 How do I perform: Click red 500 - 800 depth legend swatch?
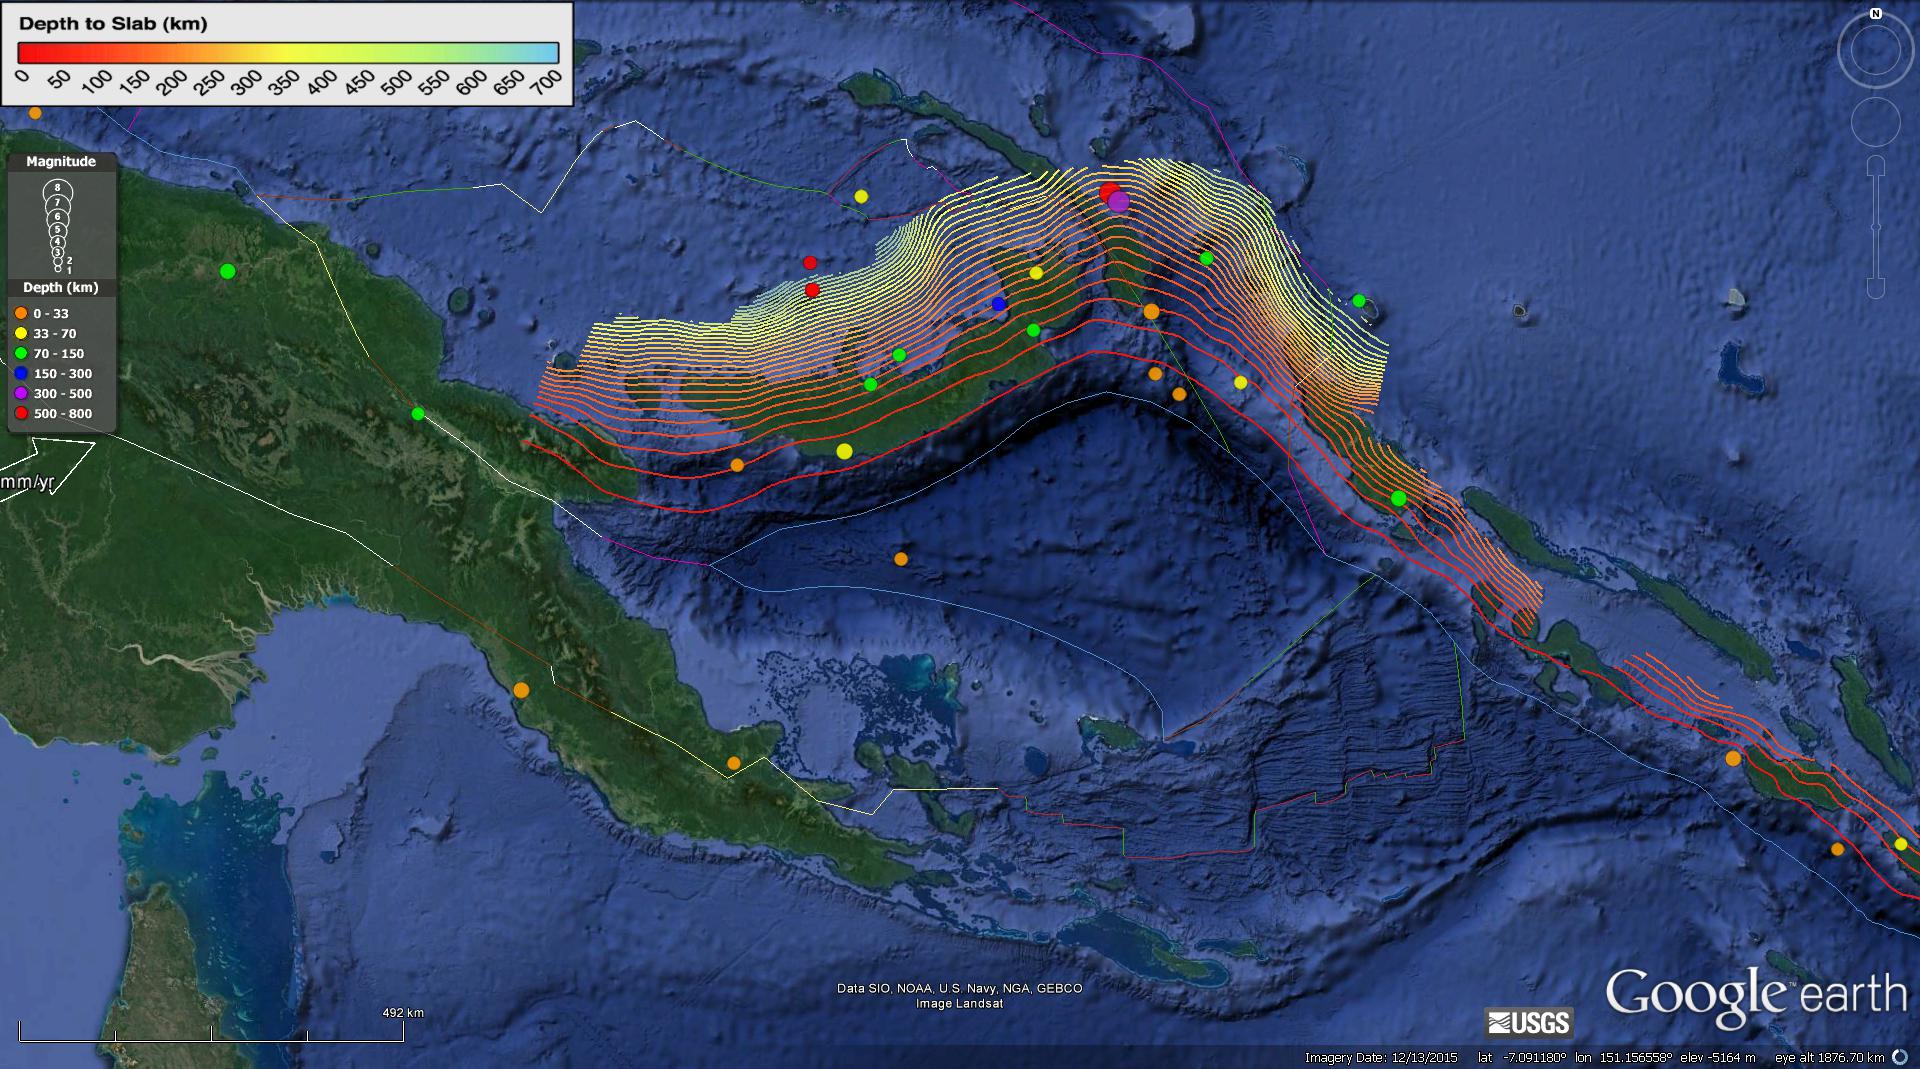coord(21,414)
